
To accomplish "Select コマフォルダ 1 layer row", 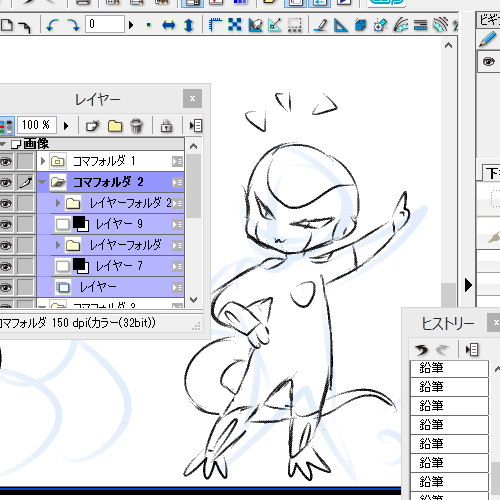I will point(110,161).
